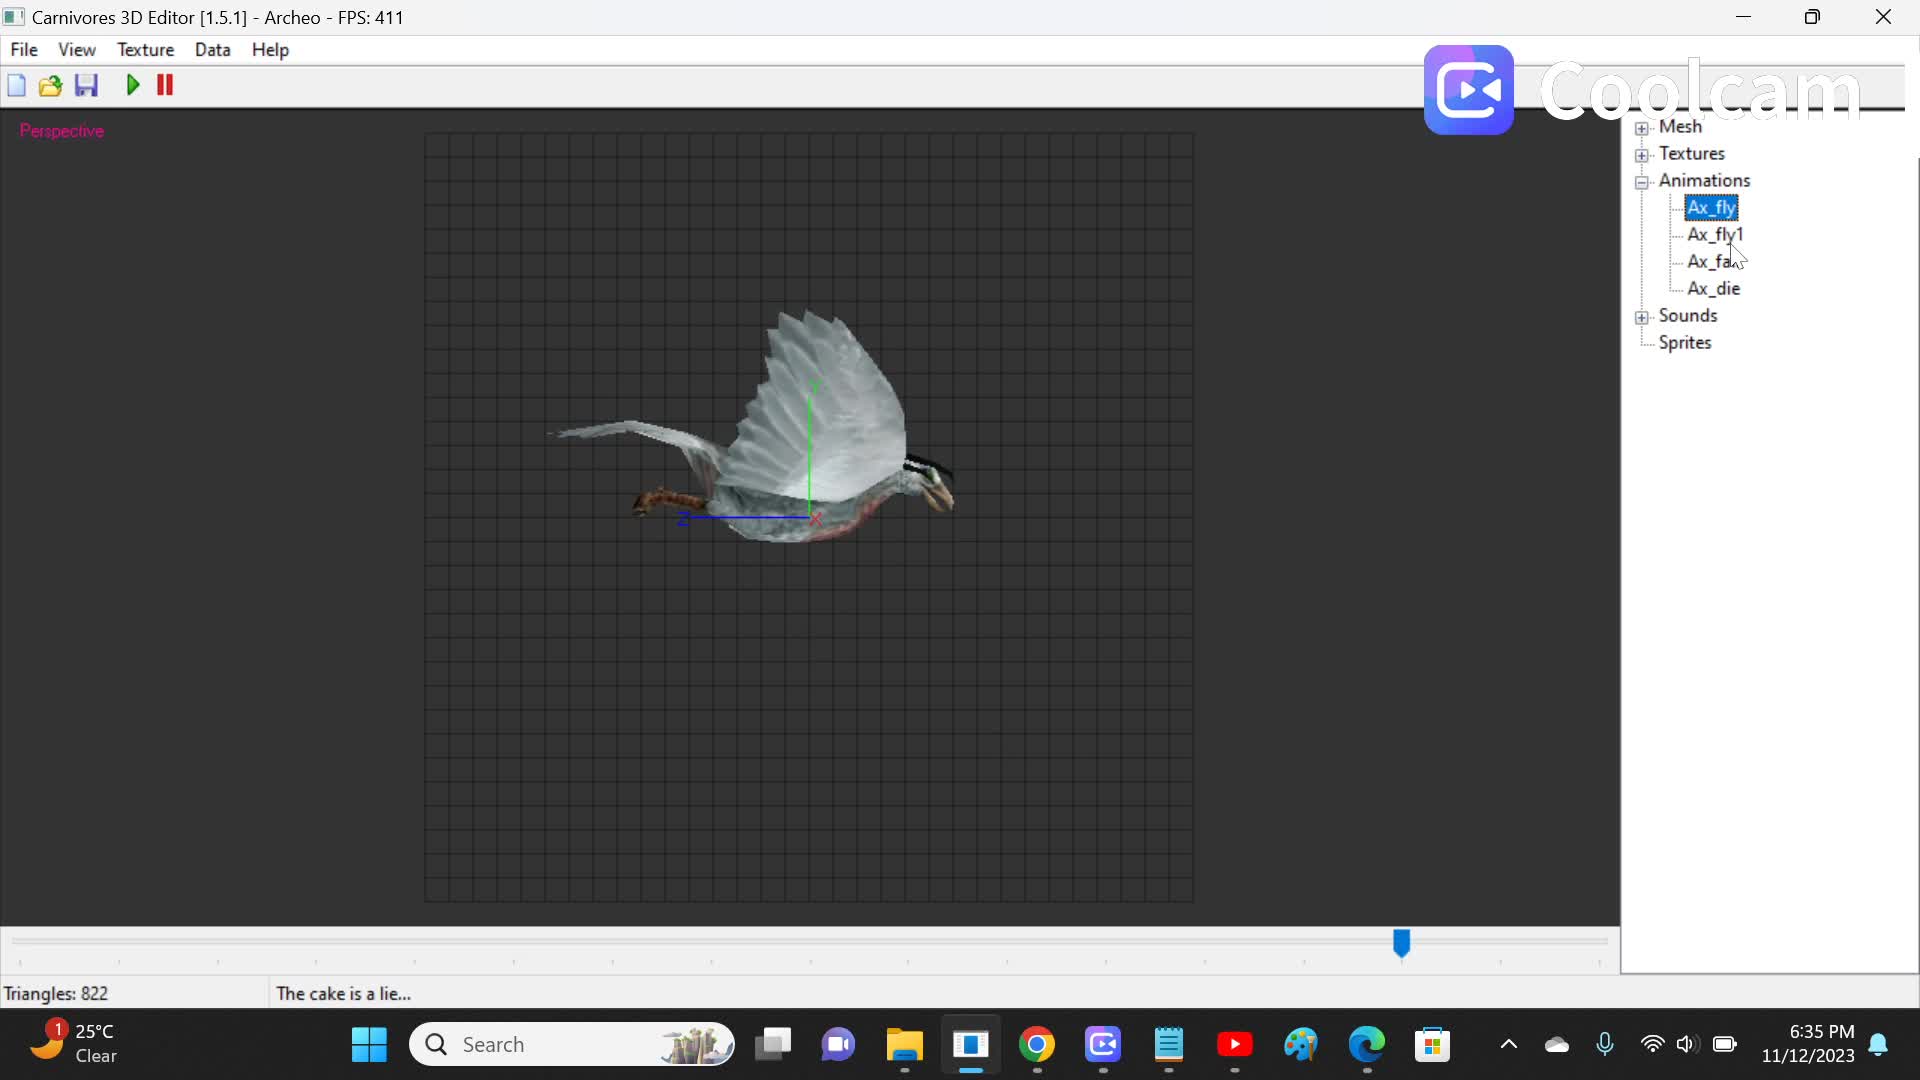Show hidden system tray icons
1920x1080 pixels.
[x=1509, y=1045]
